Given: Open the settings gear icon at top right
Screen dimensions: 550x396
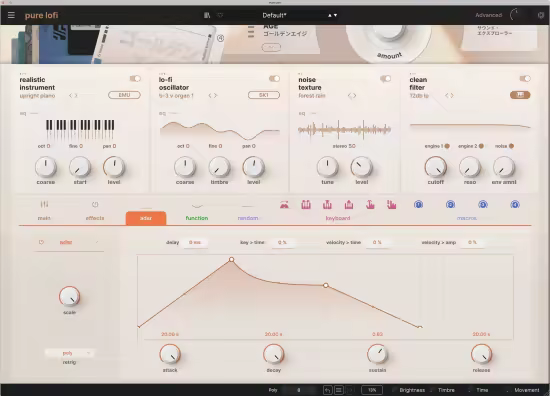Looking at the screenshot, I should click(541, 15).
